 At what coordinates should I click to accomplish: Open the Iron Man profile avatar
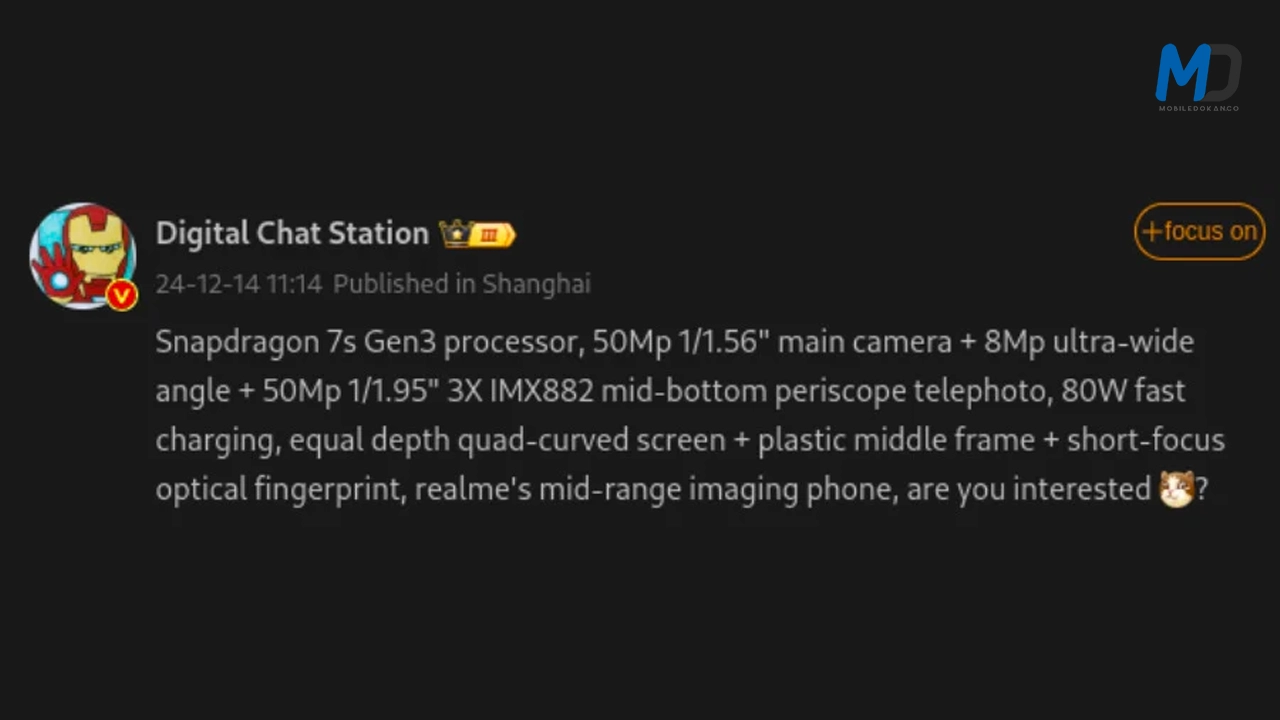click(82, 255)
